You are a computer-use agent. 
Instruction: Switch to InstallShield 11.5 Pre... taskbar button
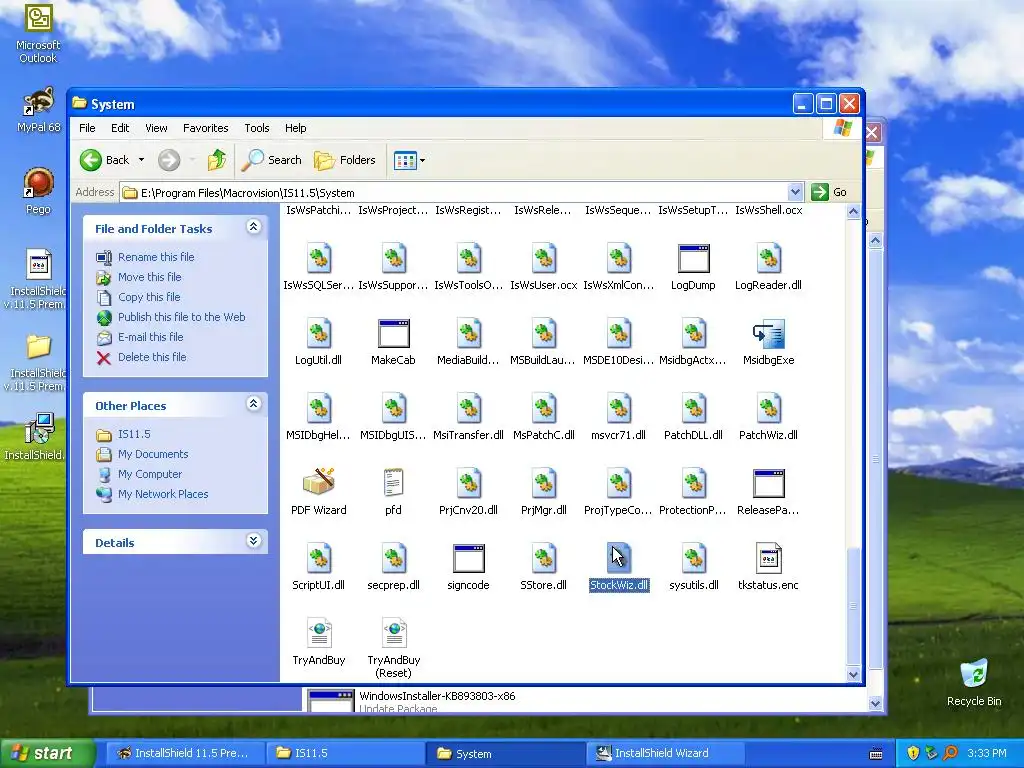coord(185,753)
